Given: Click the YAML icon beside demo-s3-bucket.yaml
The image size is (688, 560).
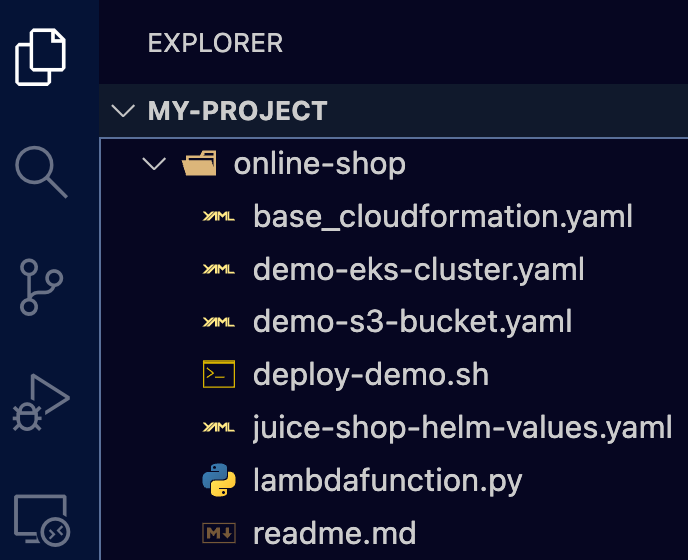Looking at the screenshot, I should [219, 322].
